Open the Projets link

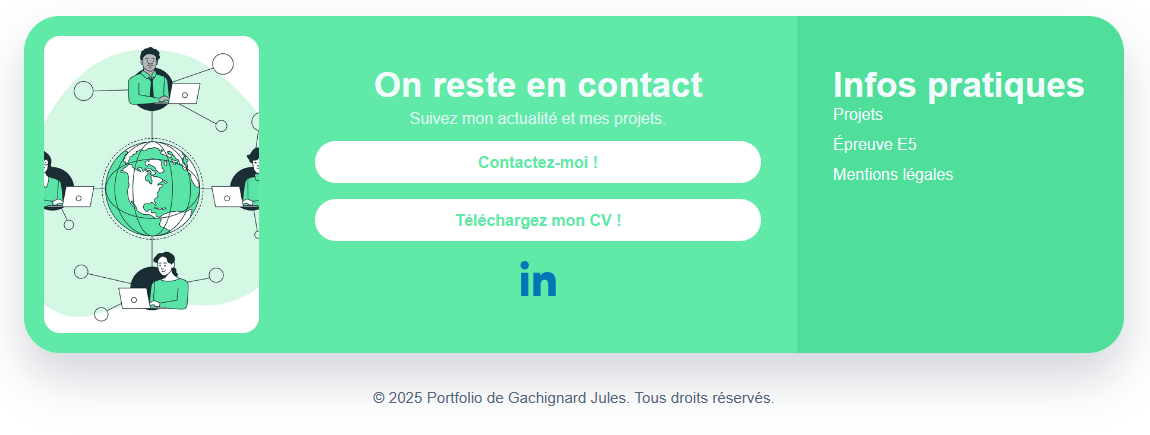tap(858, 114)
